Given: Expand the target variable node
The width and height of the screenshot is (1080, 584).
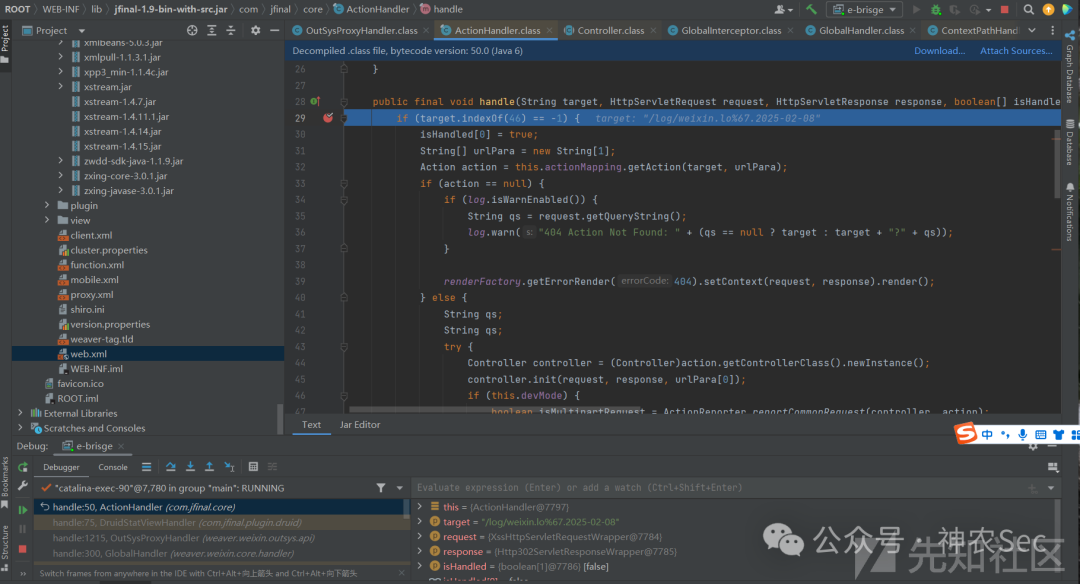Looking at the screenshot, I should [420, 522].
